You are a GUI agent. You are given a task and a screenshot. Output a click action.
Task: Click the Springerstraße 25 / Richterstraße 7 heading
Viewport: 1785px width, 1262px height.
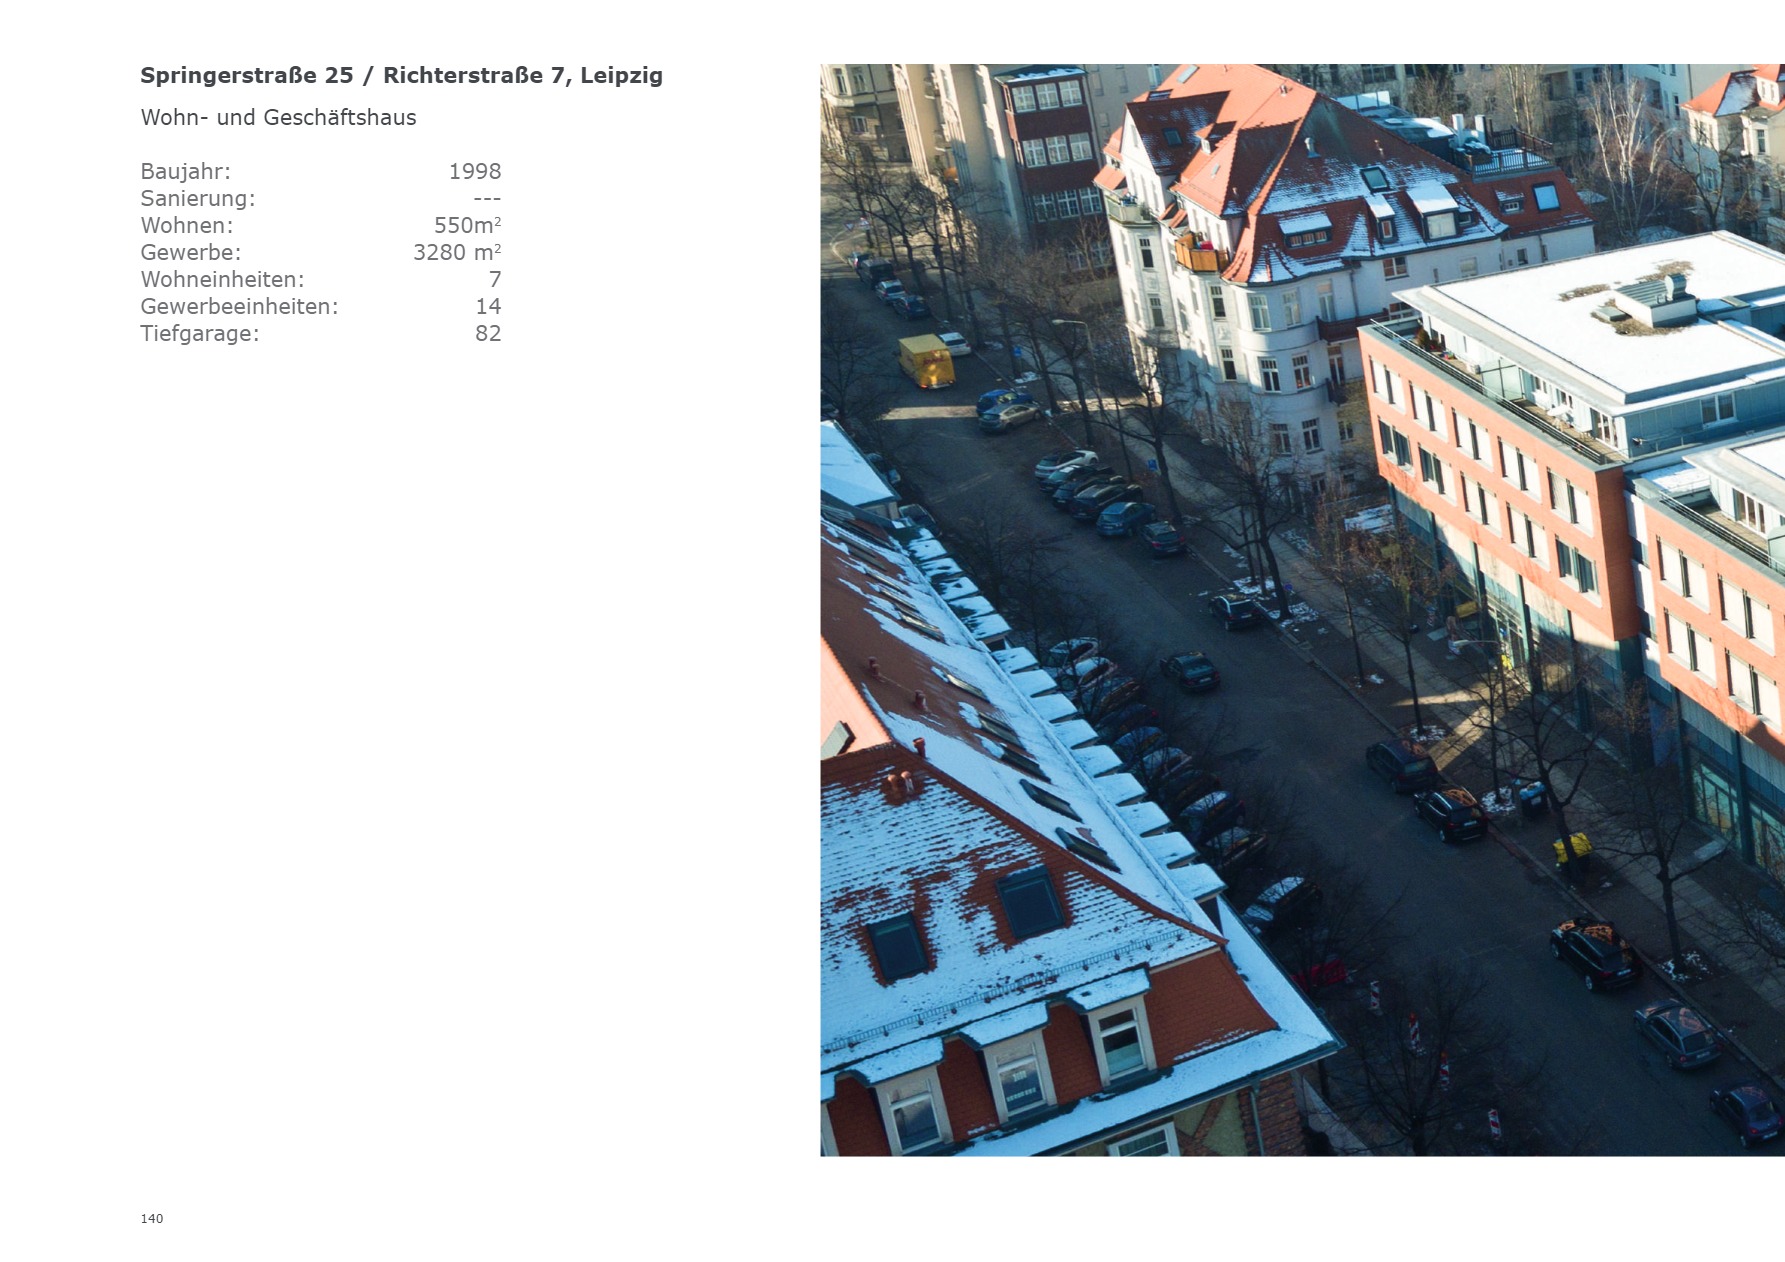click(x=401, y=76)
